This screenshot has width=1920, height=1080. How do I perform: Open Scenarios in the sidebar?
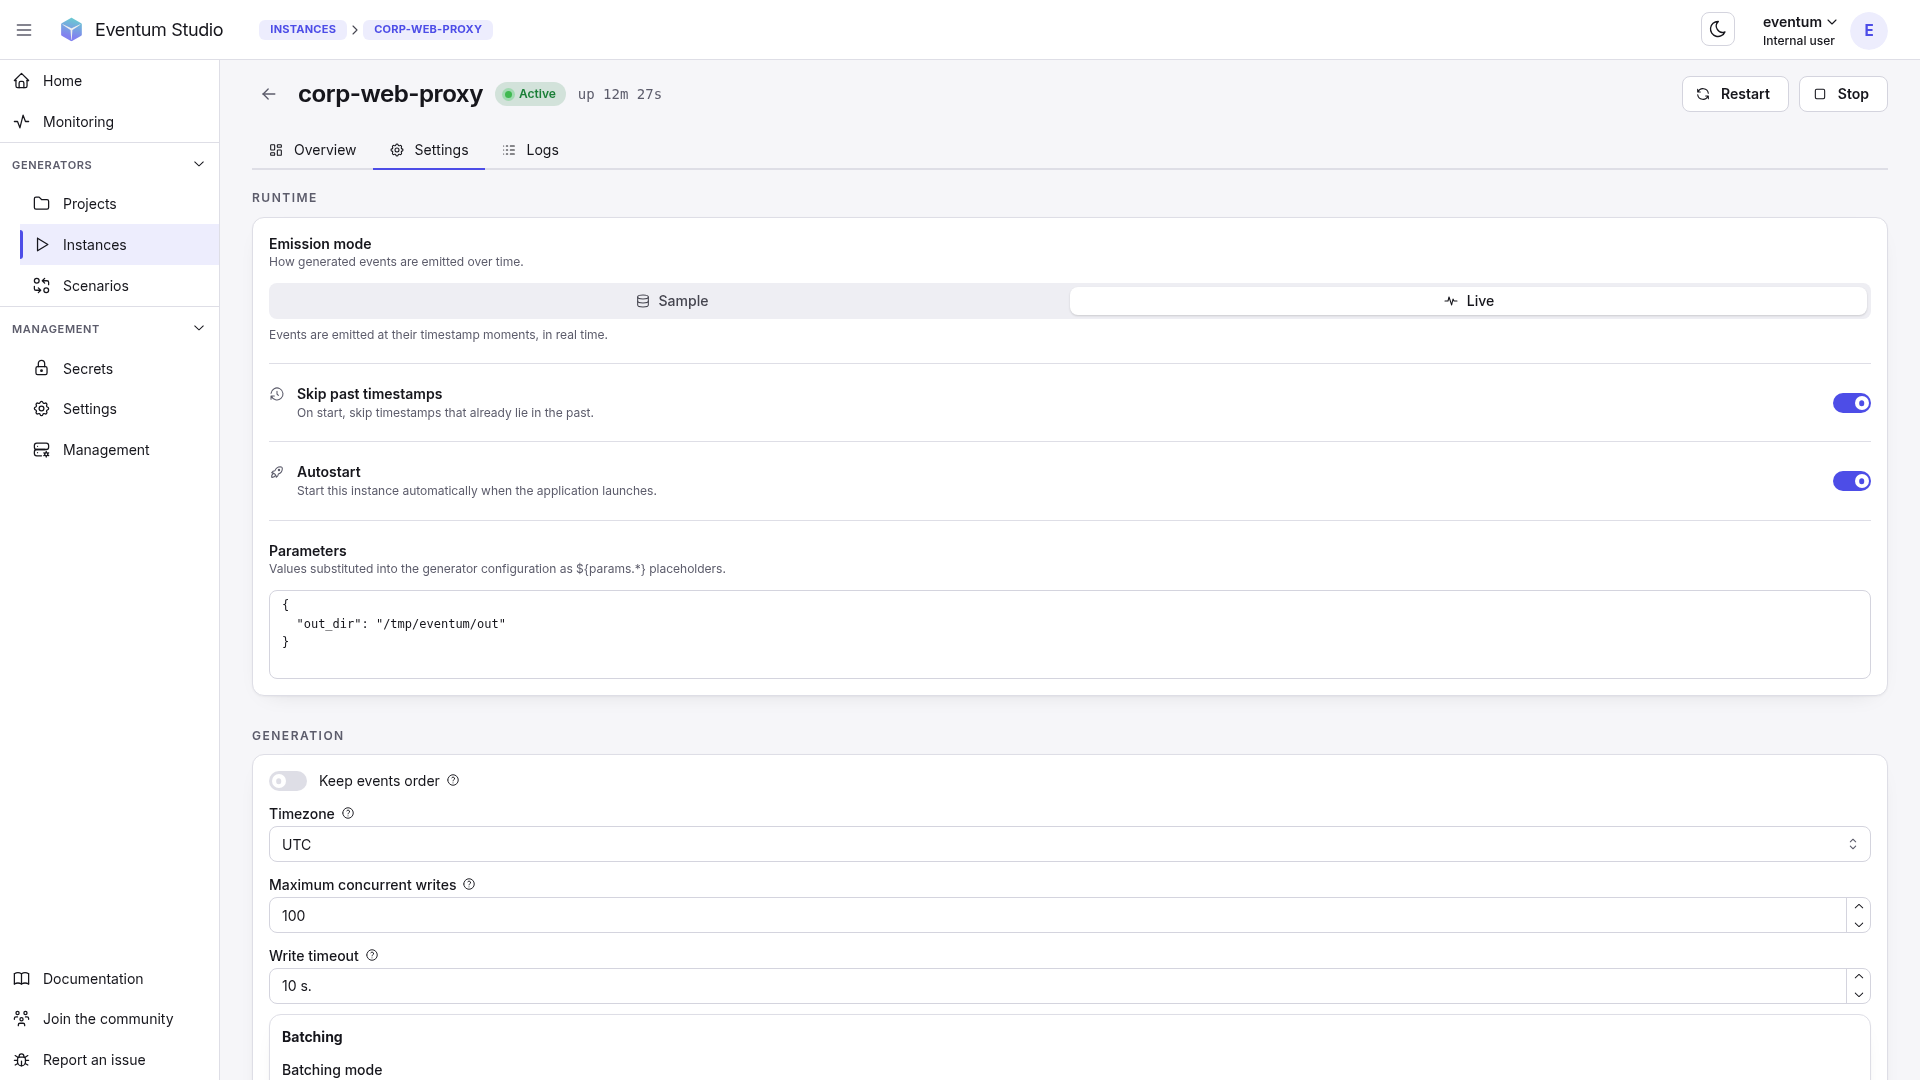click(x=119, y=286)
